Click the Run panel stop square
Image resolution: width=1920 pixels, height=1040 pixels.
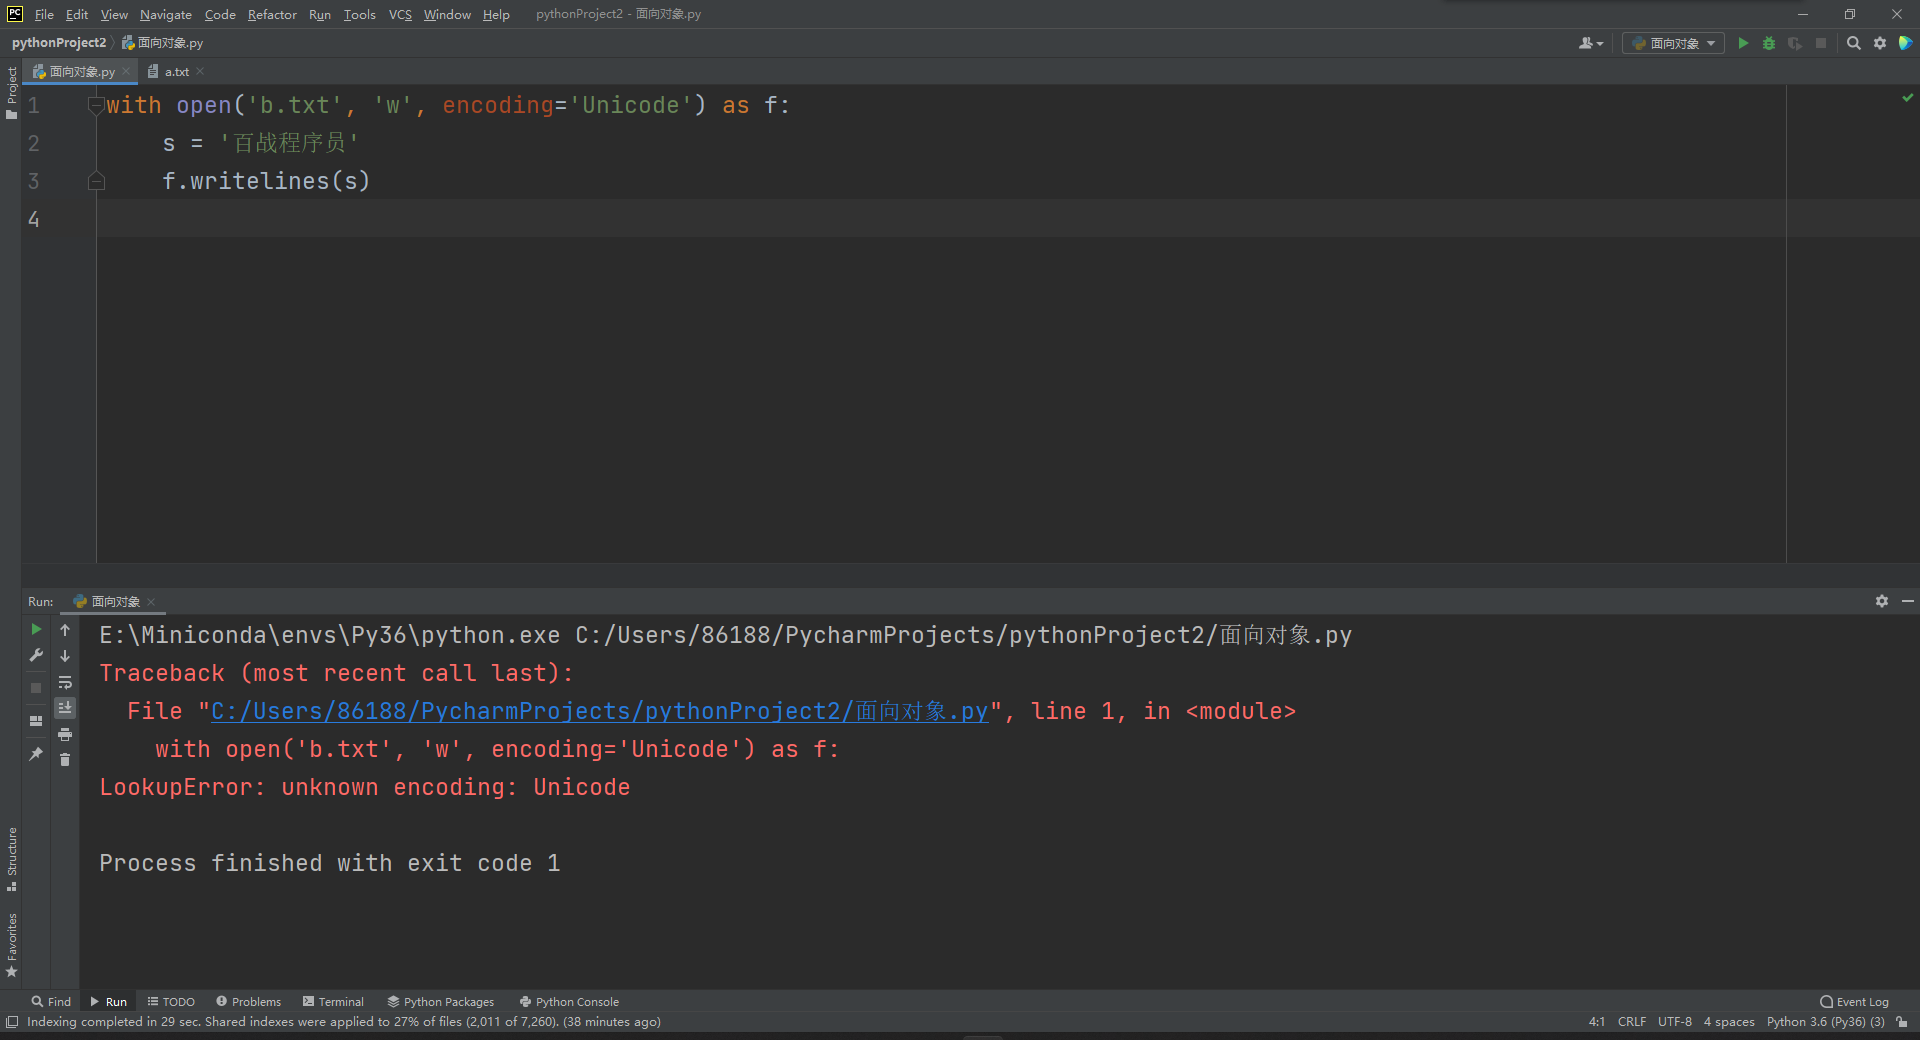click(36, 687)
